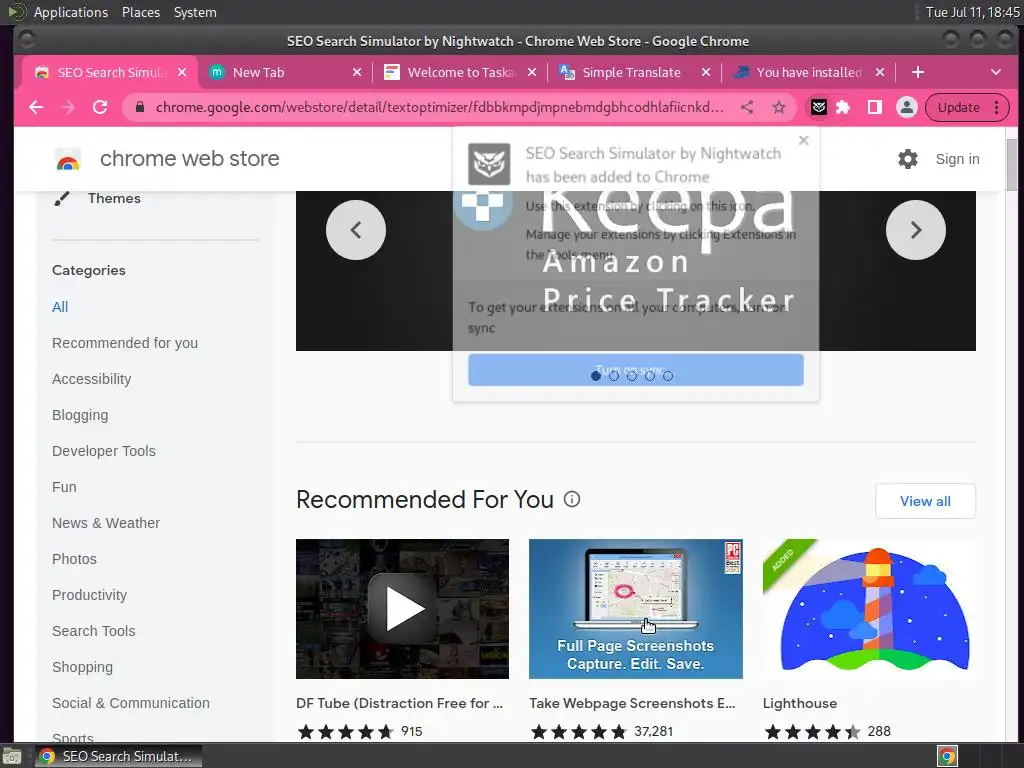Bookmark this page with the star icon
The width and height of the screenshot is (1024, 768).
pyautogui.click(x=778, y=107)
